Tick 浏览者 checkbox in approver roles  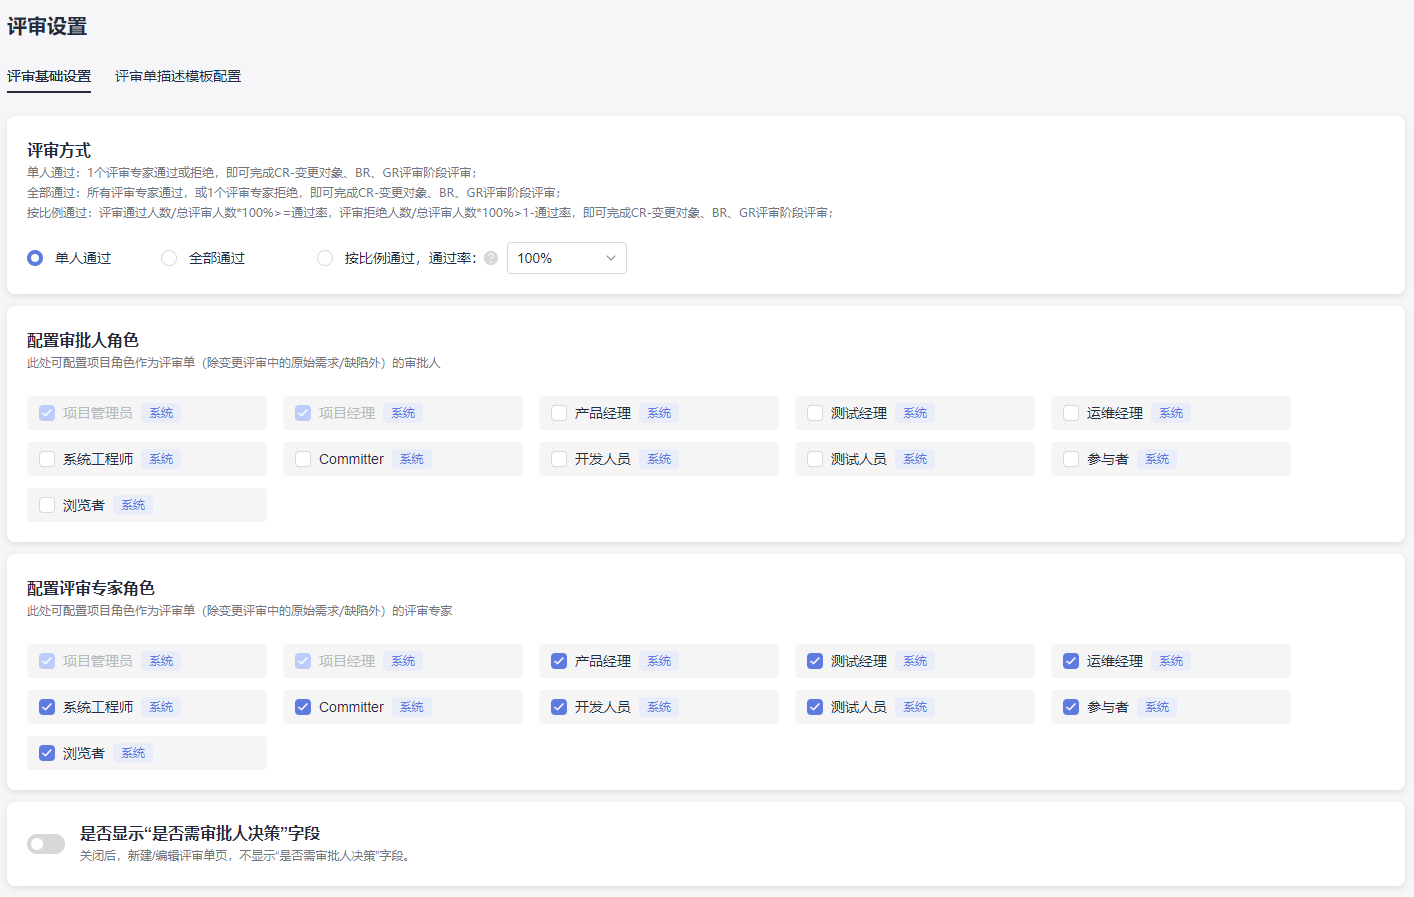(47, 505)
